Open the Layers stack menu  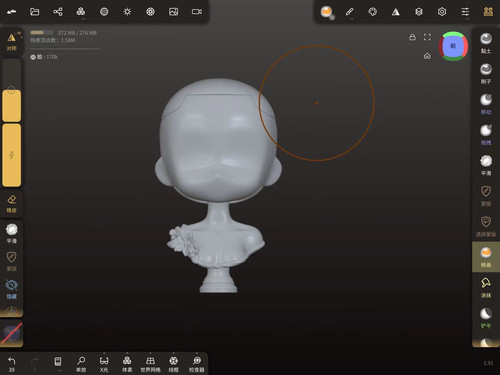pyautogui.click(x=419, y=12)
